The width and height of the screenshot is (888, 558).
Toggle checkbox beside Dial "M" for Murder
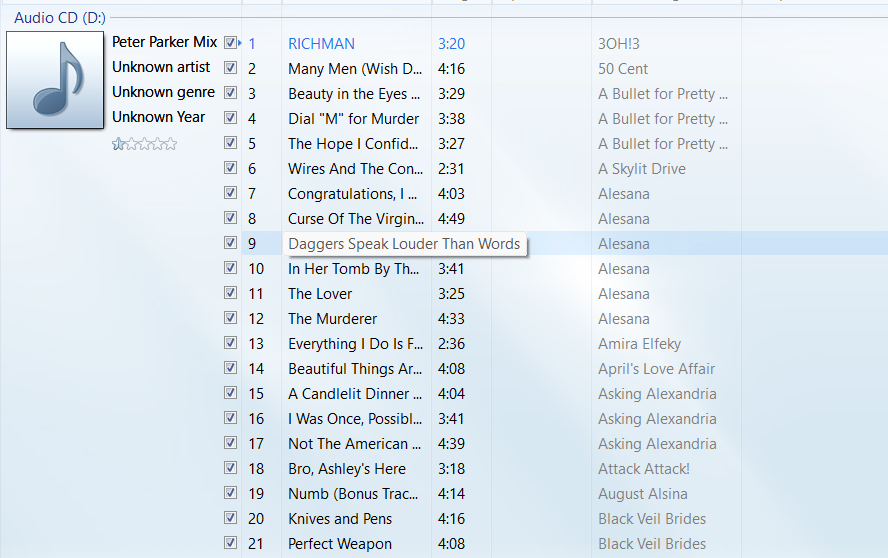pyautogui.click(x=230, y=117)
